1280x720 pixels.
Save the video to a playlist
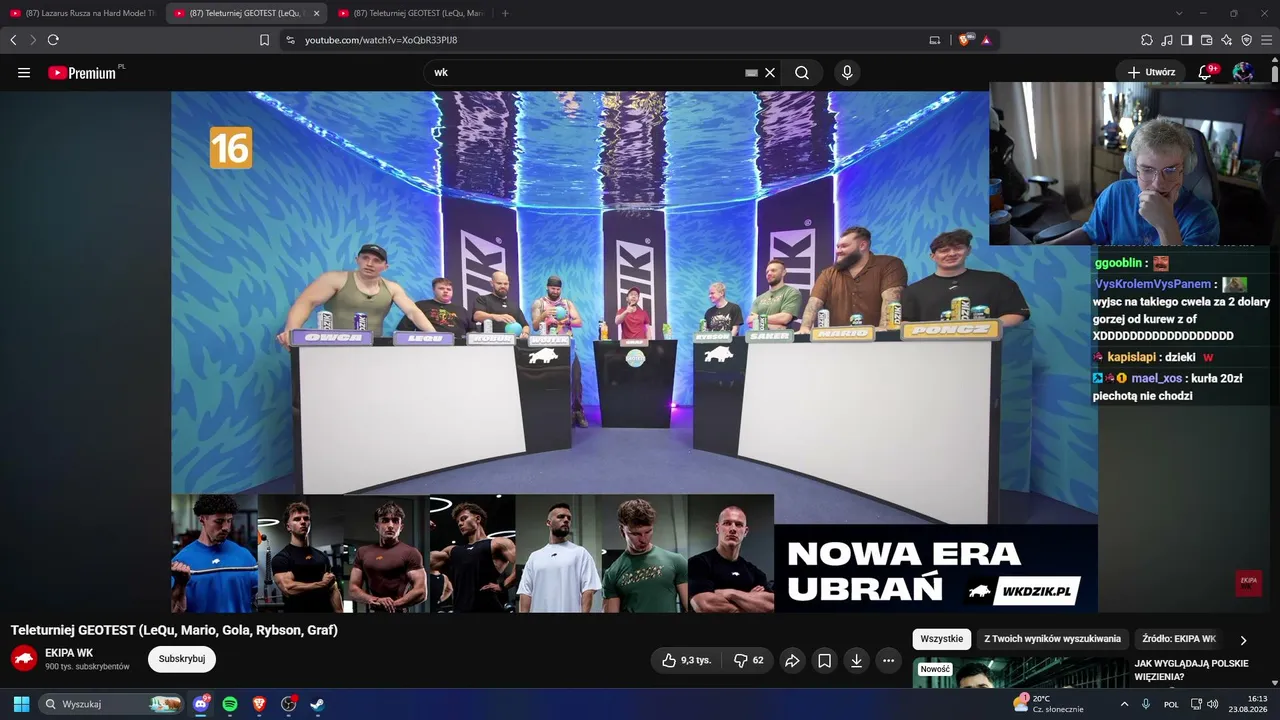824,660
